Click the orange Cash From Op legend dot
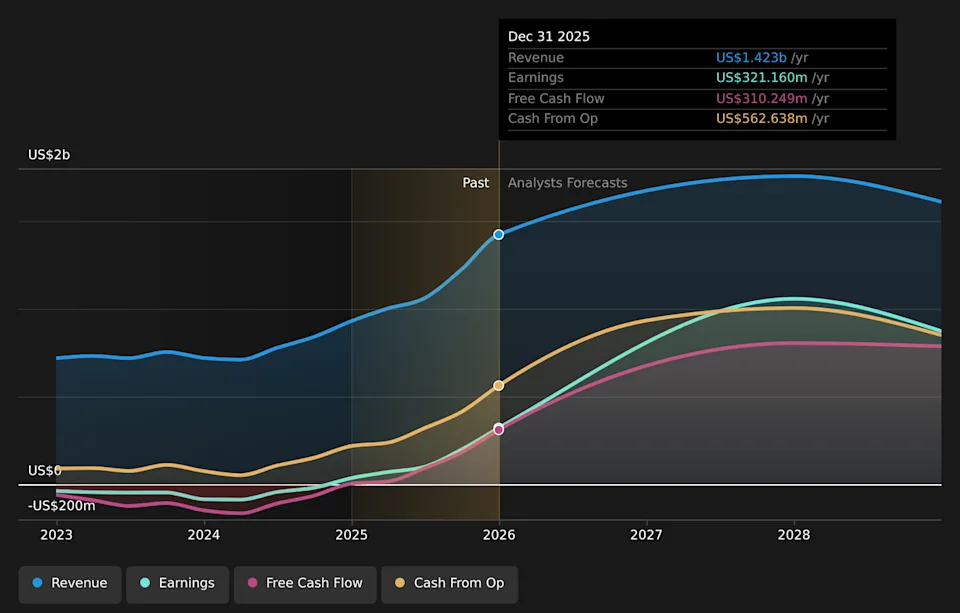Image resolution: width=960 pixels, height=613 pixels. pyautogui.click(x=400, y=583)
